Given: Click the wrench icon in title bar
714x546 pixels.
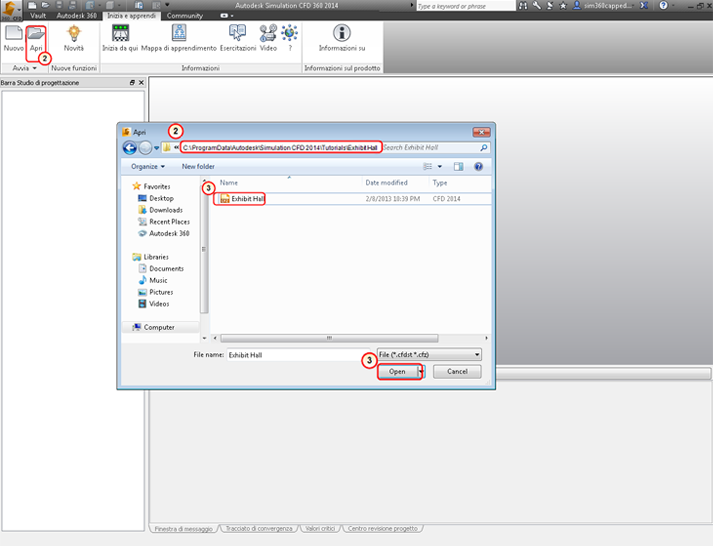Looking at the screenshot, I should pyautogui.click(x=536, y=5).
